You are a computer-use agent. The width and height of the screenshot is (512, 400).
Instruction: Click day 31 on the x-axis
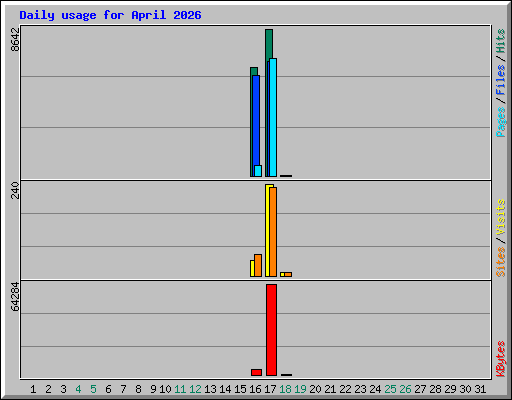[480, 389]
